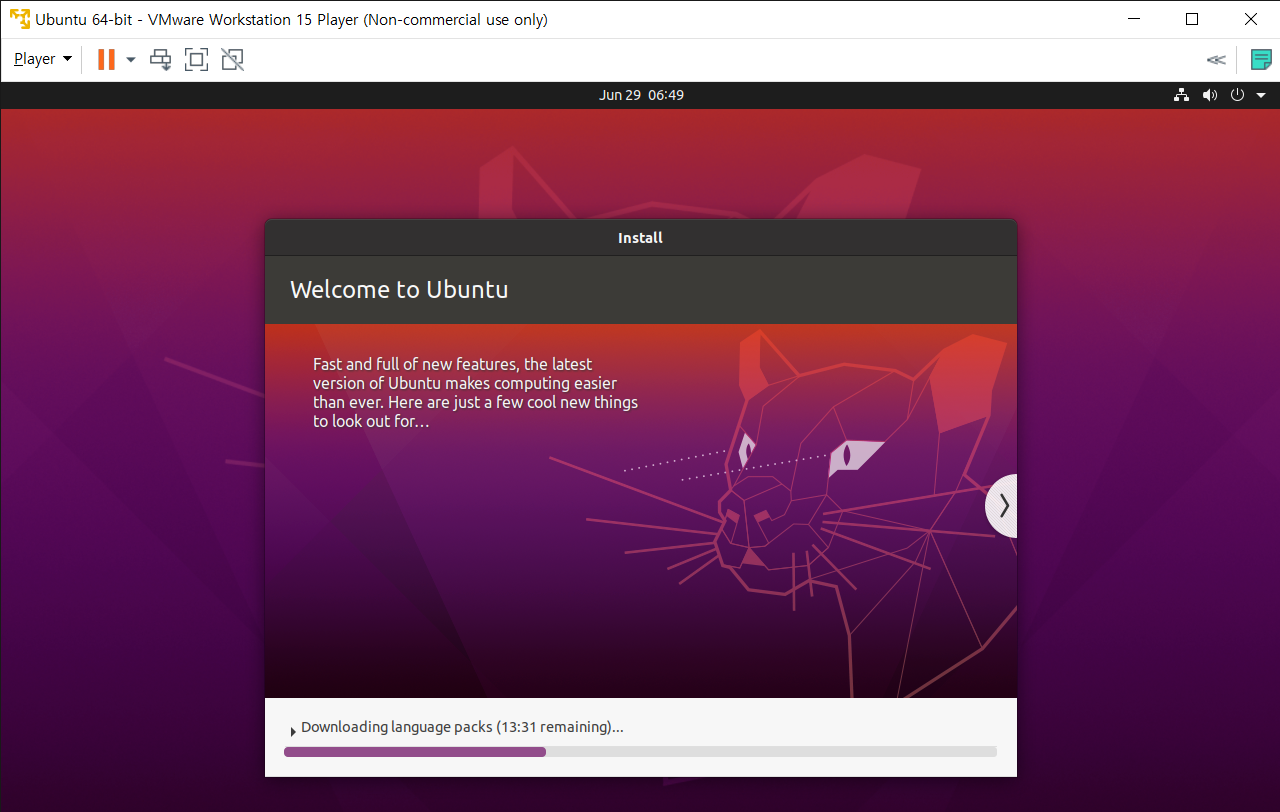The height and width of the screenshot is (812, 1280).
Task: Click the volume speaker icon
Action: 1210,95
